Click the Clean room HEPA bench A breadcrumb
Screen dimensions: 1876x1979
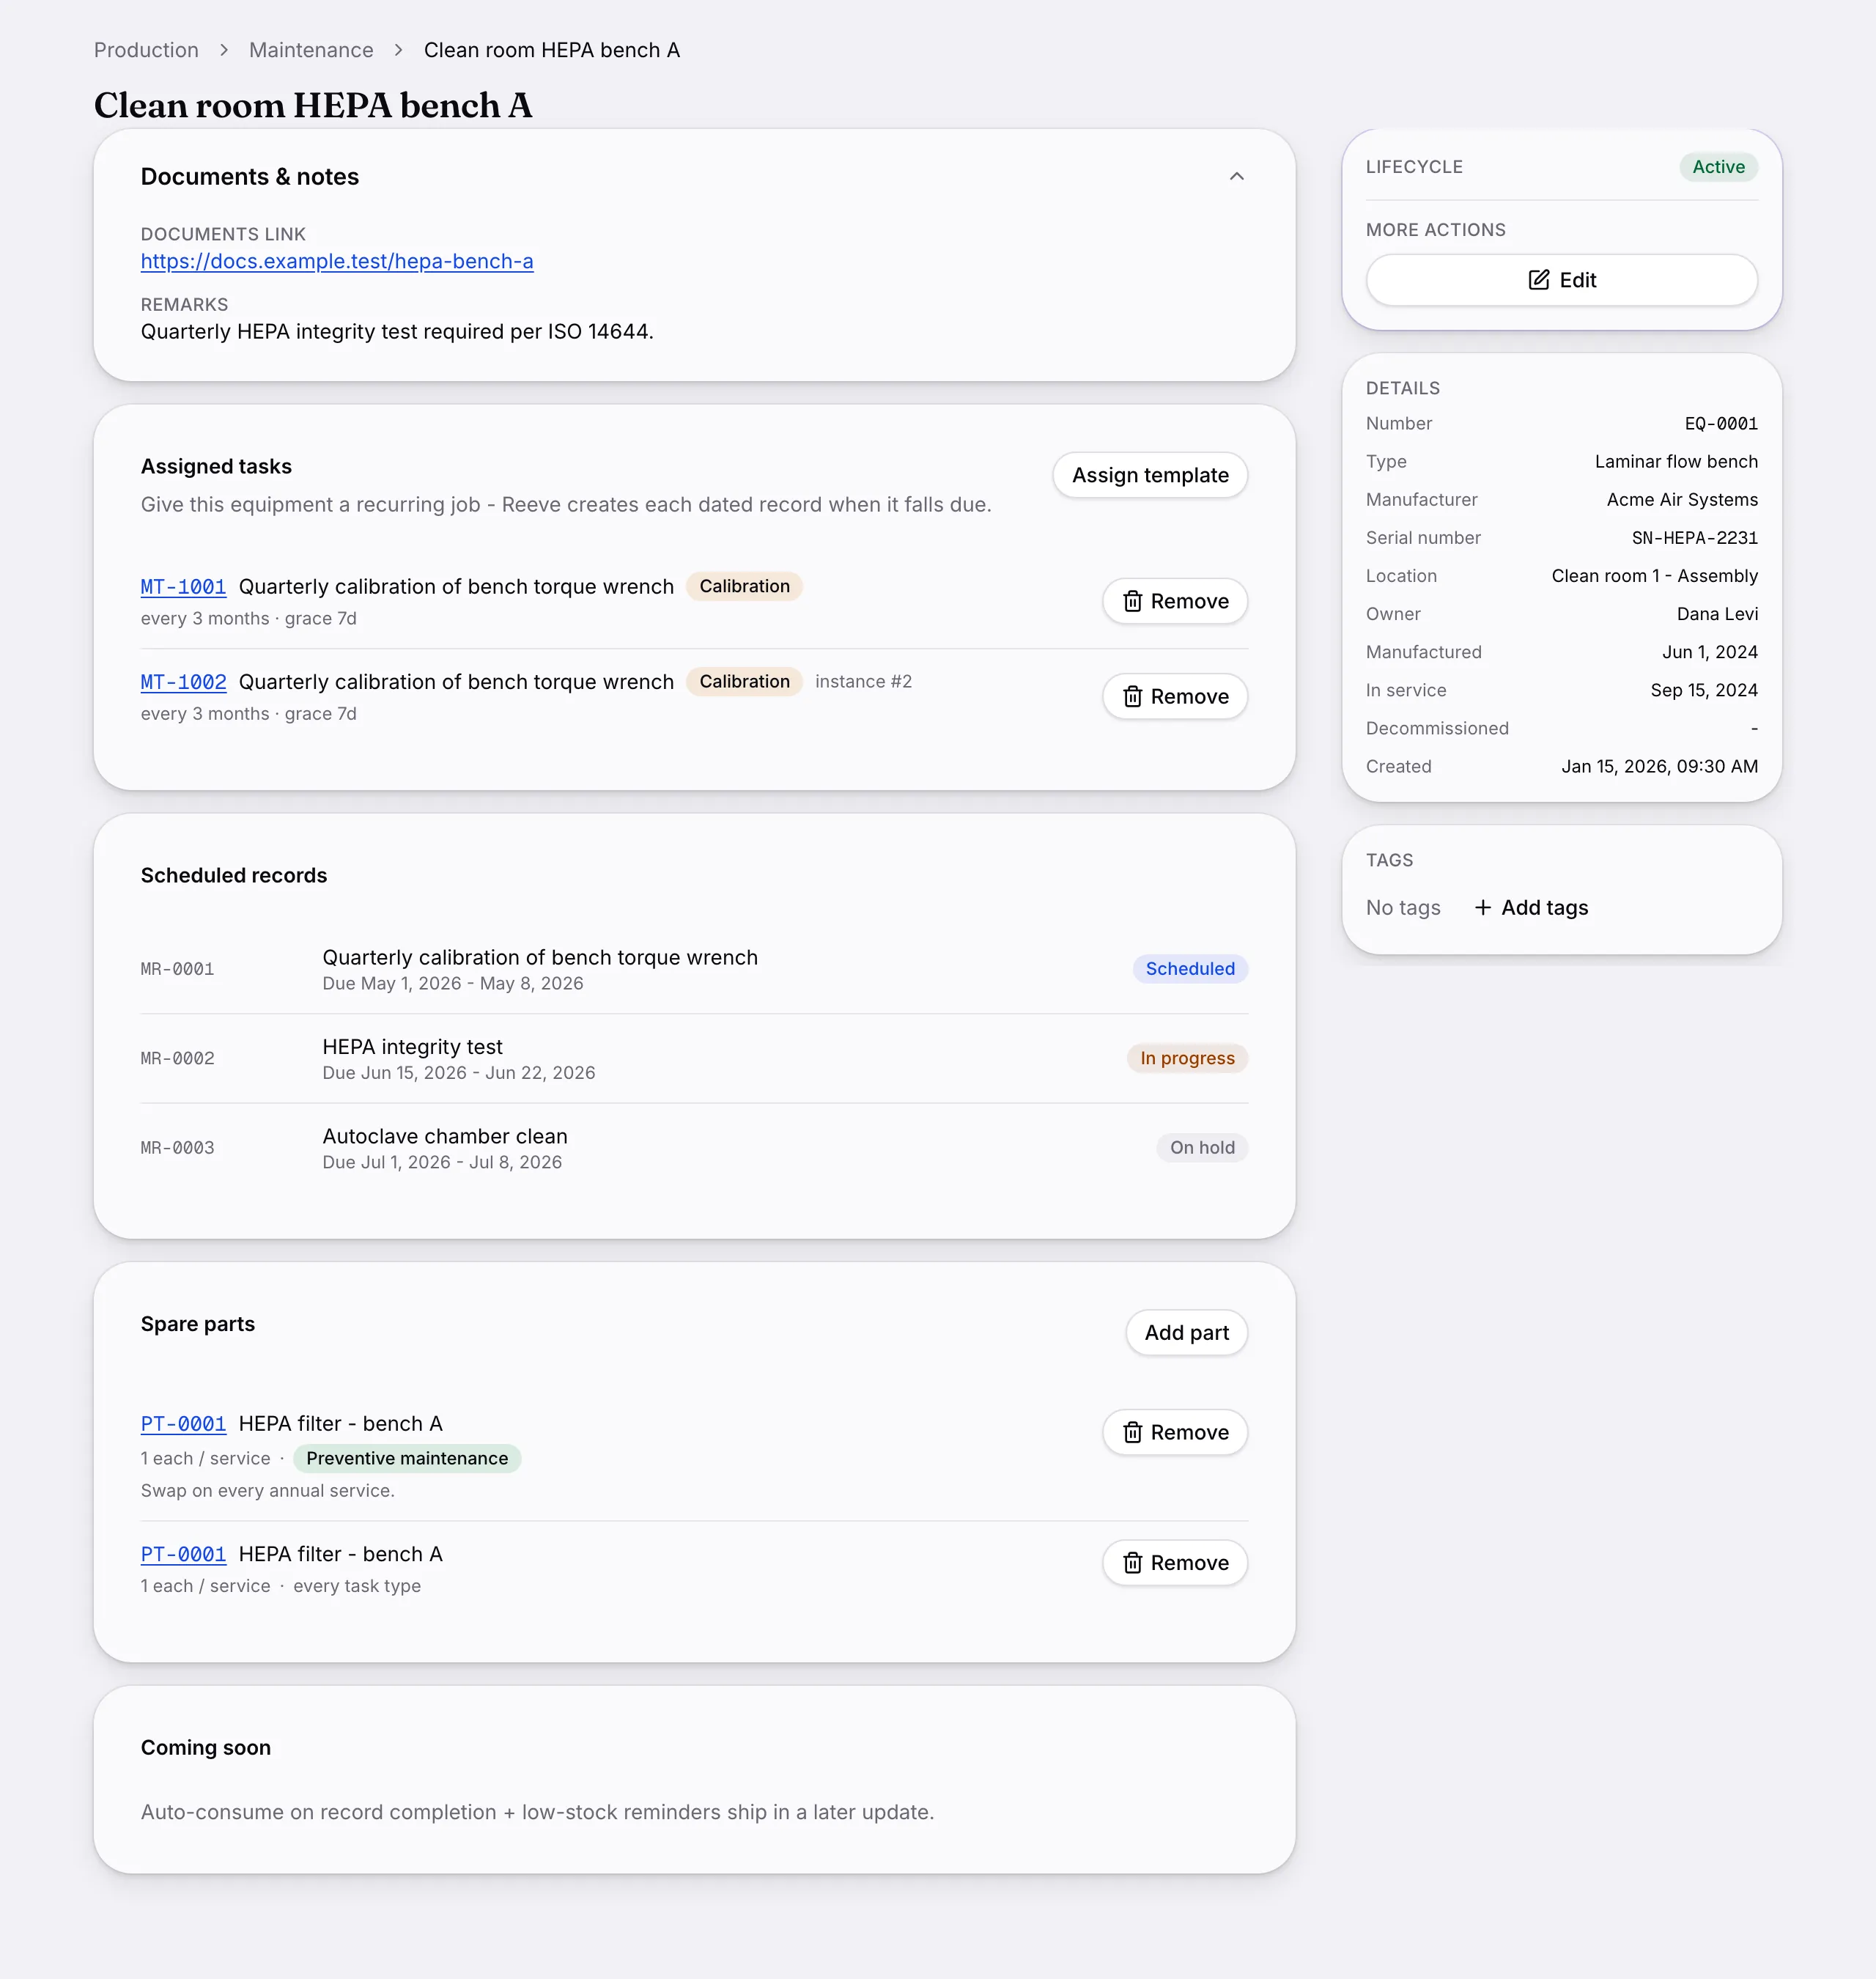point(552,50)
